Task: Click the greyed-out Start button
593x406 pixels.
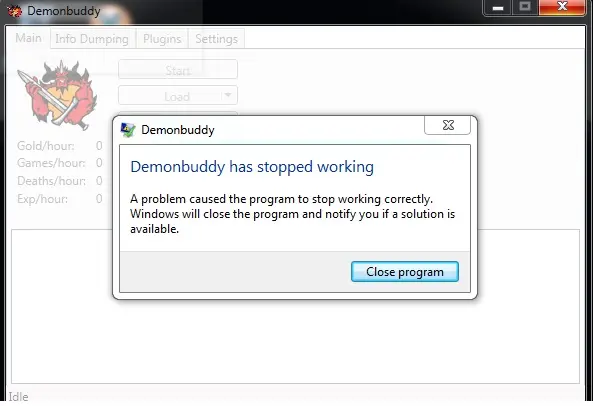Action: point(178,70)
